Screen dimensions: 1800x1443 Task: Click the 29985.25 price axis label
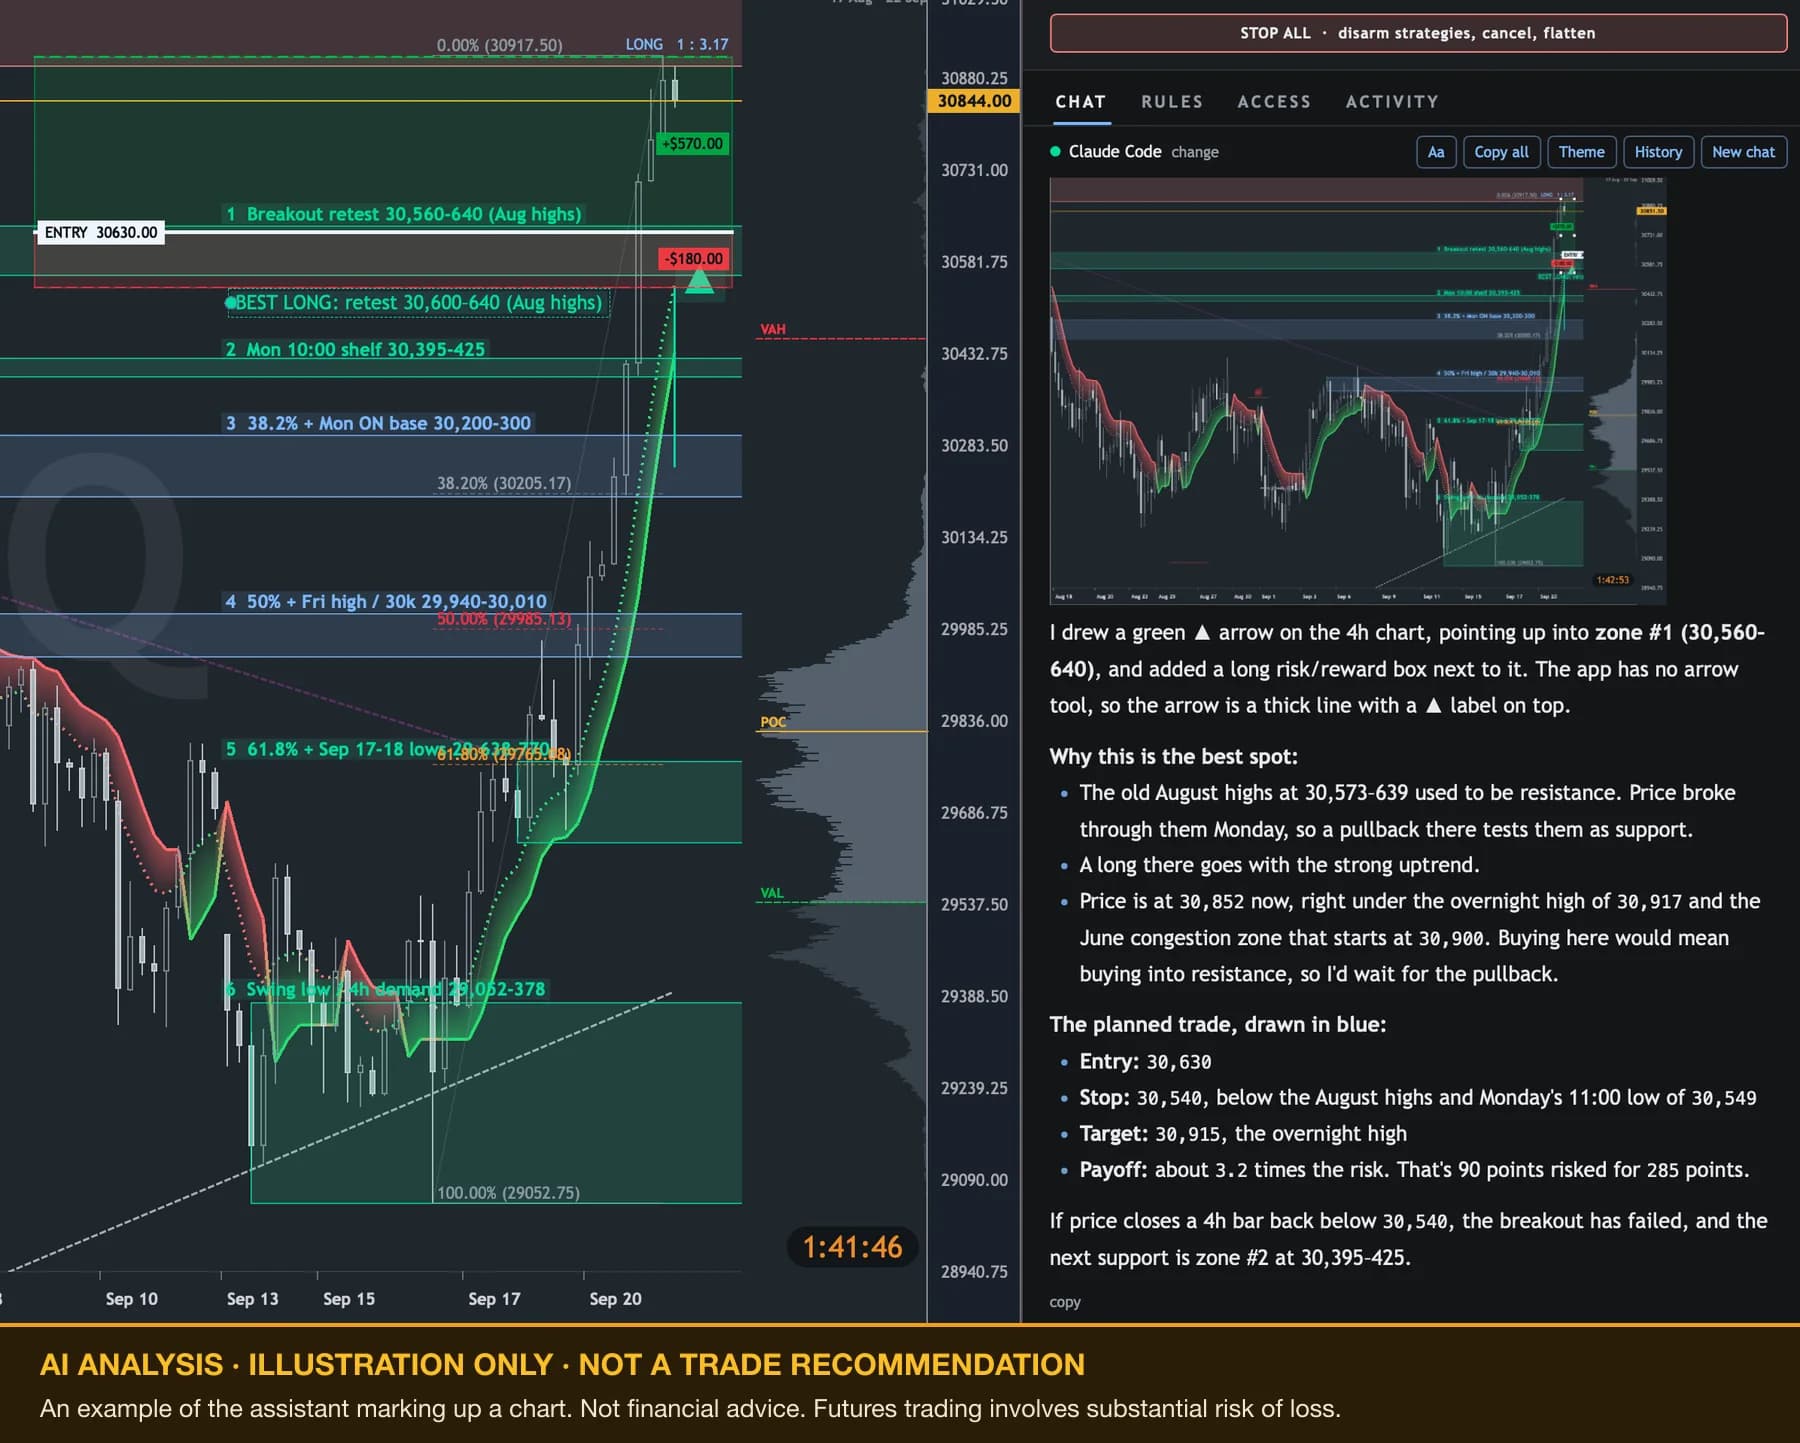(x=974, y=629)
